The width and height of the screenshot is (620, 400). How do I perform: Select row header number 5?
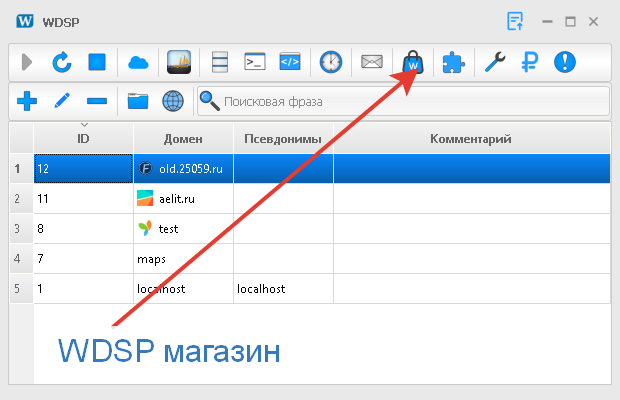21,289
